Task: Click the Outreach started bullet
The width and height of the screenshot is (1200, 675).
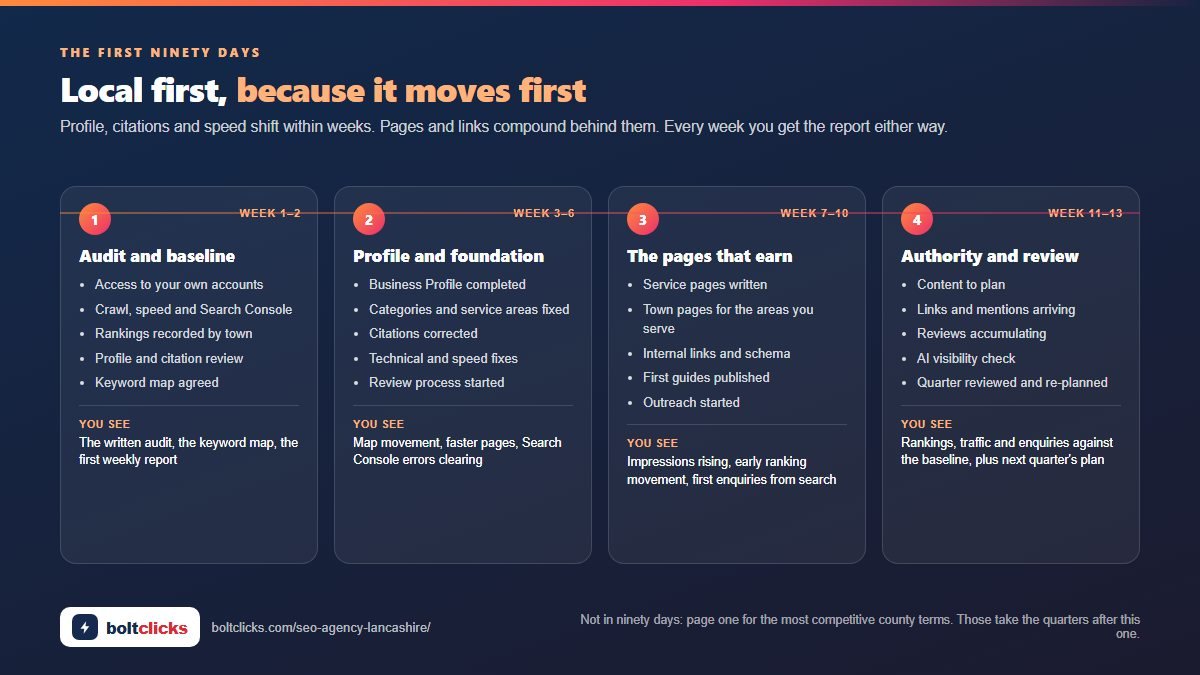Action: 691,402
